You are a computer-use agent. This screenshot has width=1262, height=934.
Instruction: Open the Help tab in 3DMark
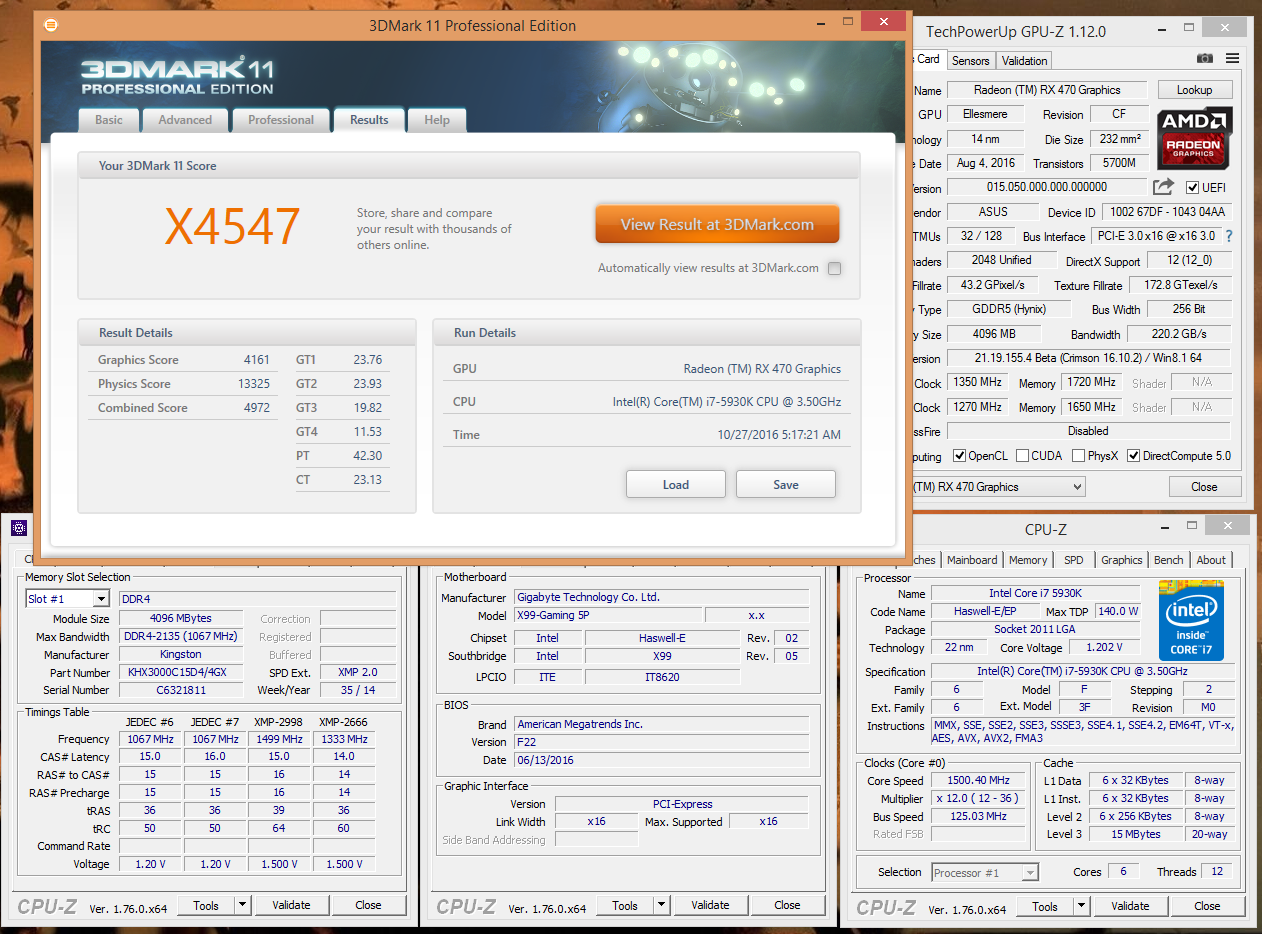pos(437,120)
